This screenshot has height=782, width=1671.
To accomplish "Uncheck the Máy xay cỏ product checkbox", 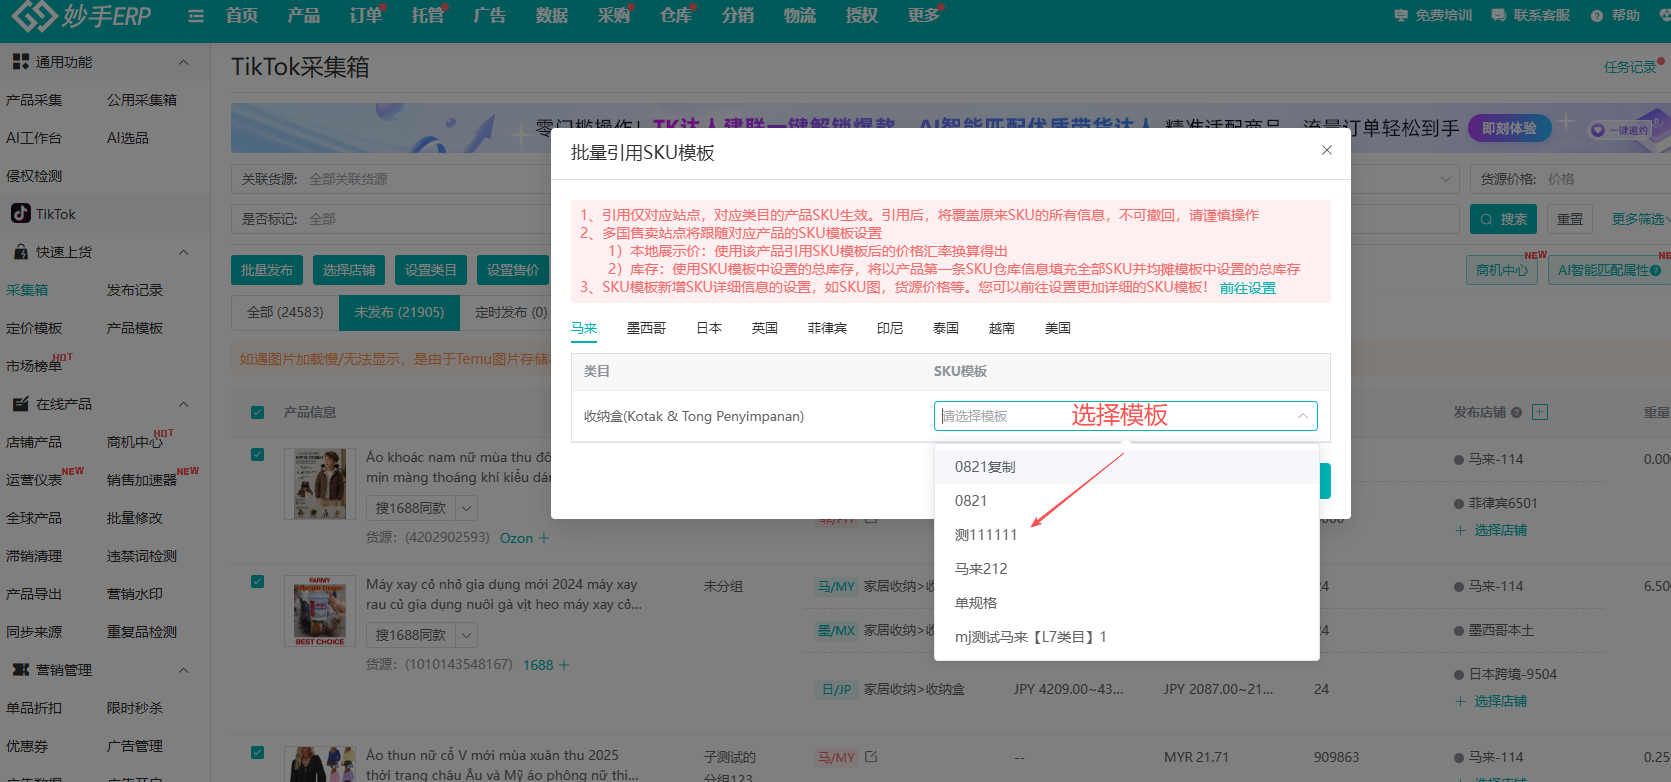I will coord(258,582).
